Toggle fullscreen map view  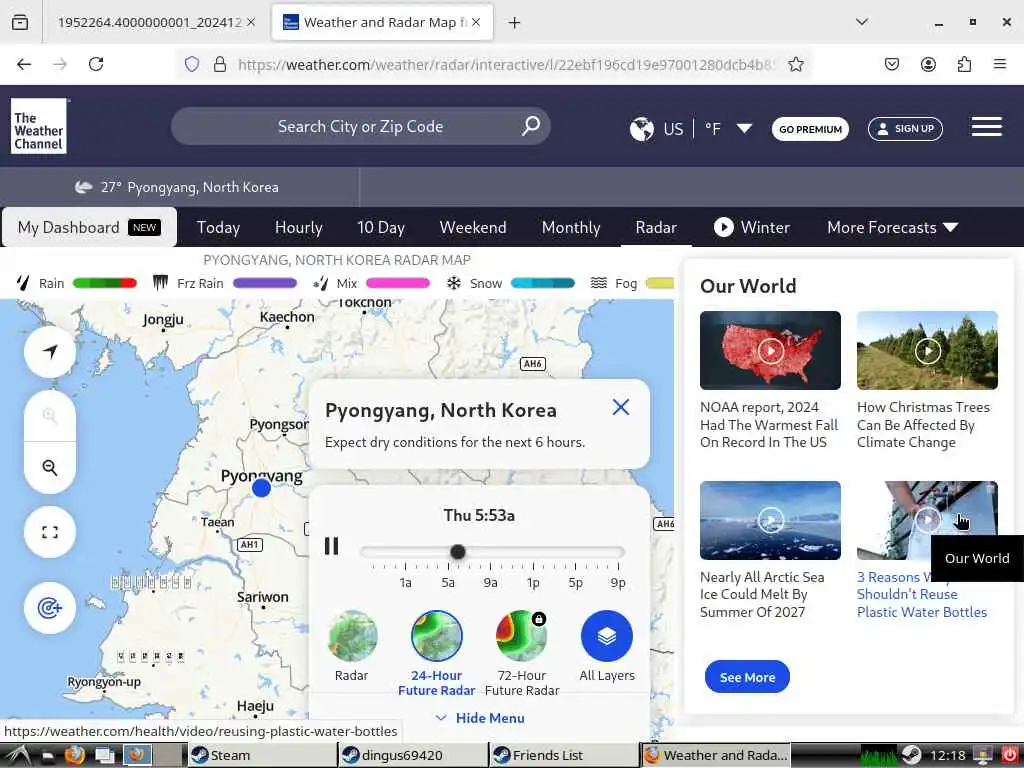50,532
